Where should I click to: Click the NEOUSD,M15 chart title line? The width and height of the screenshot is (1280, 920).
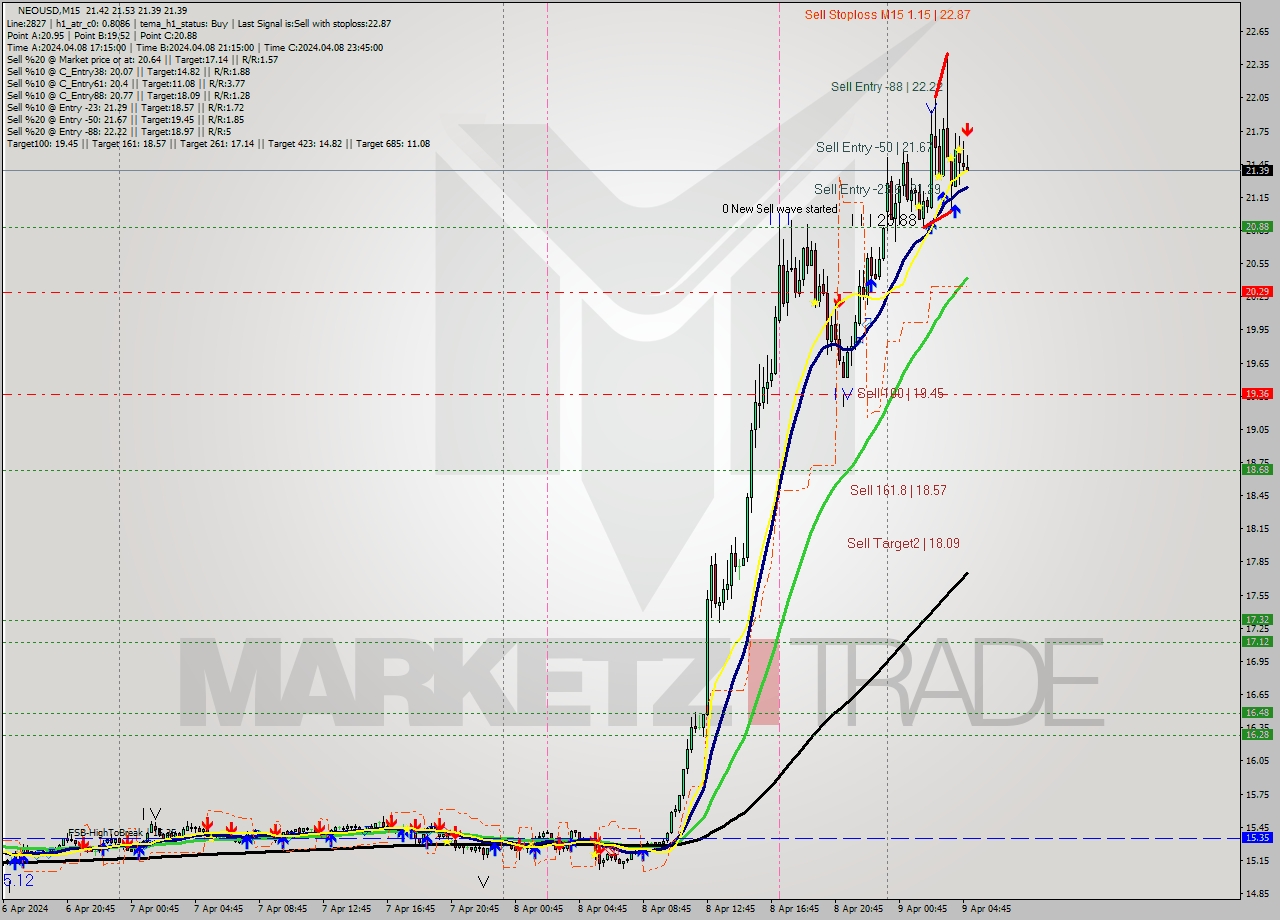[102, 11]
